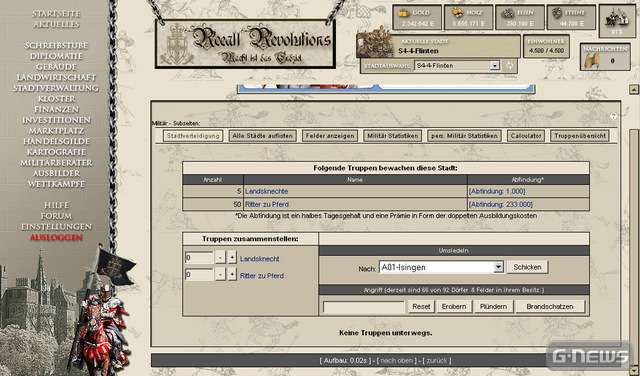Click Landsknecht link in Truppen zusammenstellen
Image resolution: width=640 pixels, height=376 pixels.
click(260, 259)
